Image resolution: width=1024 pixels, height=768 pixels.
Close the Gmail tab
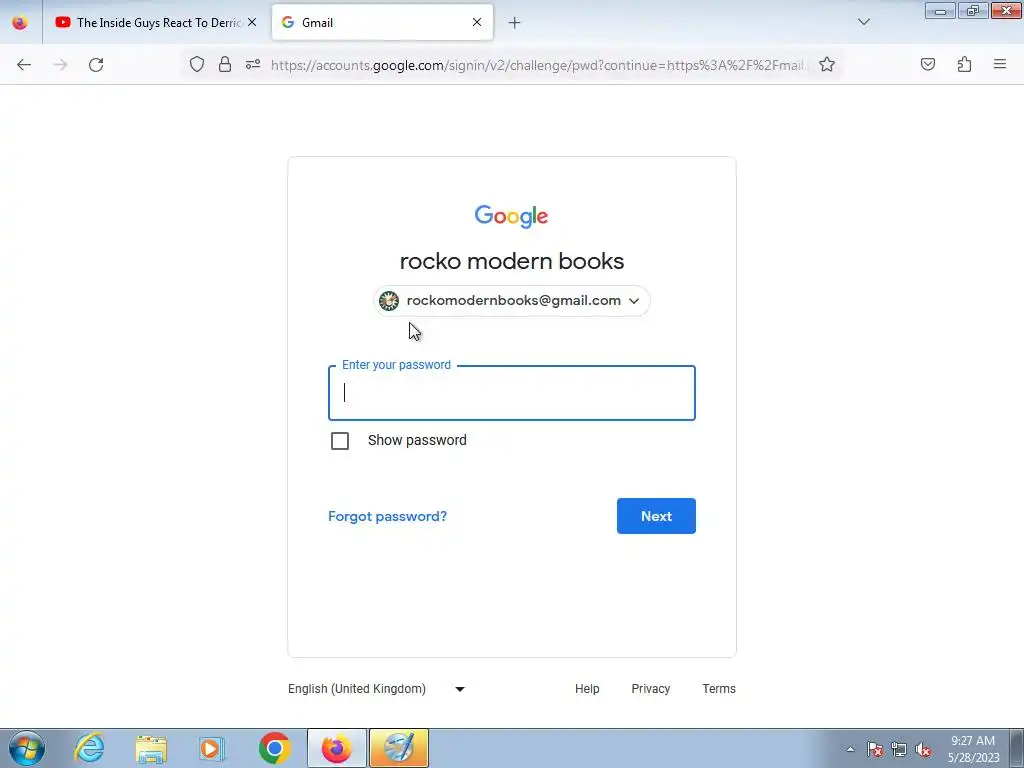[477, 22]
